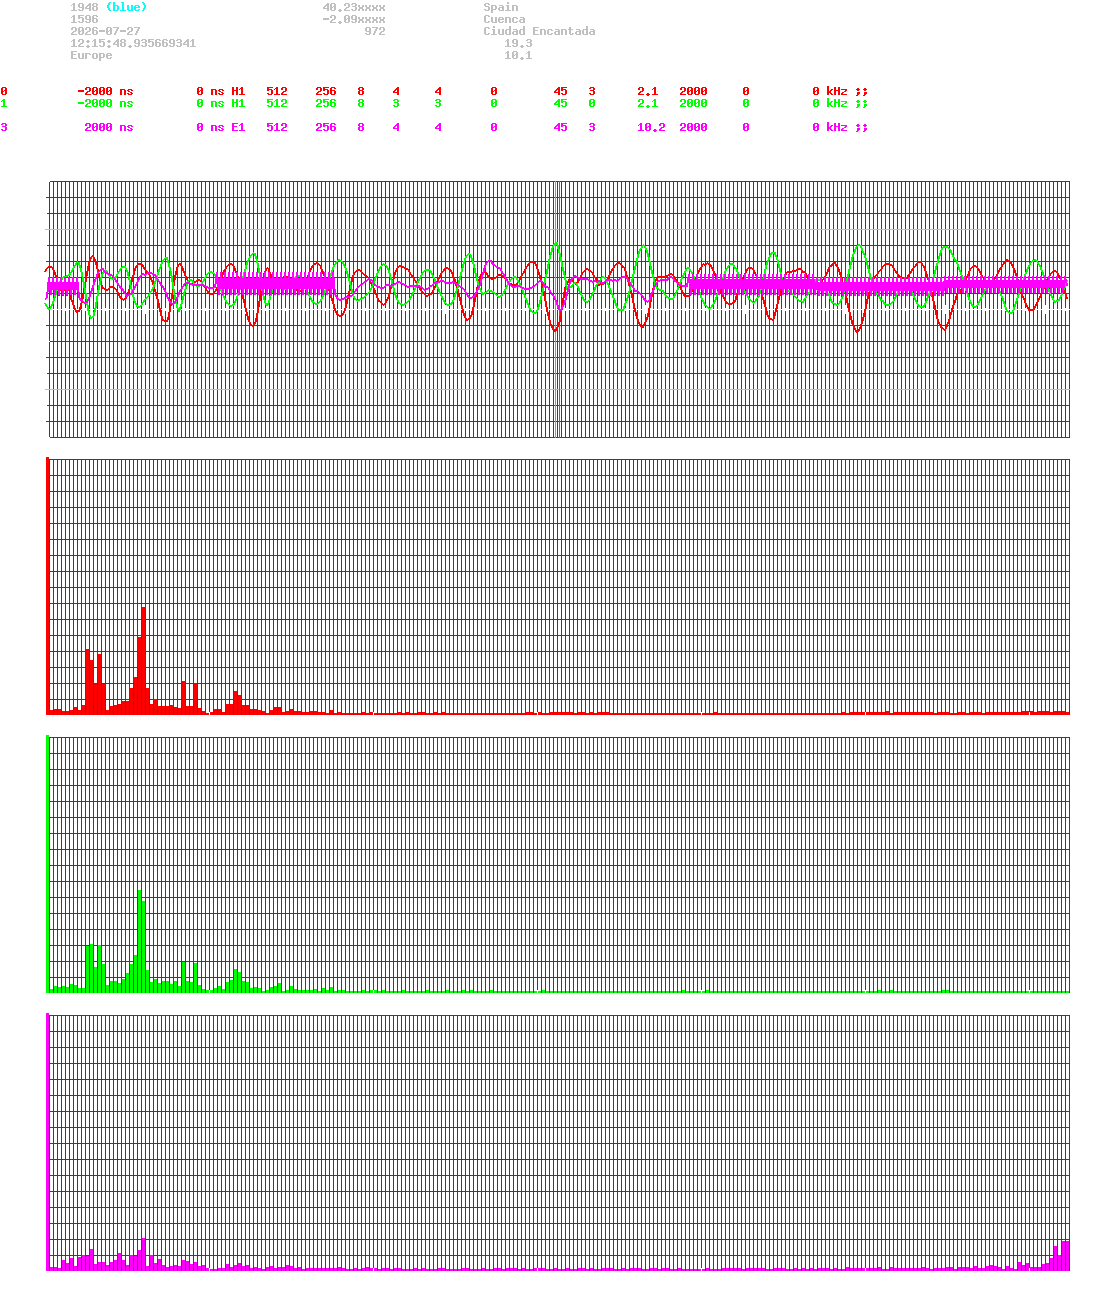Click the first "3" gain value in the green row
This screenshot has height=1293, width=1095.
click(x=396, y=103)
